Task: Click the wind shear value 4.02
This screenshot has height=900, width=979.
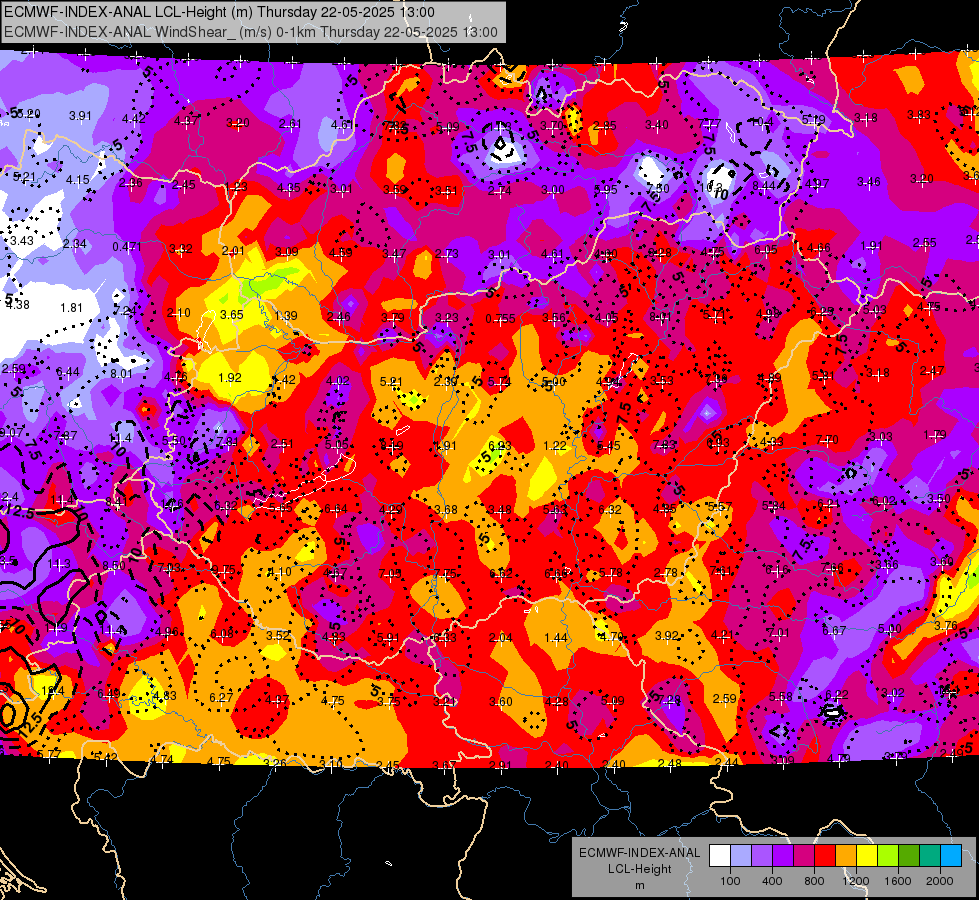Action: point(338,380)
